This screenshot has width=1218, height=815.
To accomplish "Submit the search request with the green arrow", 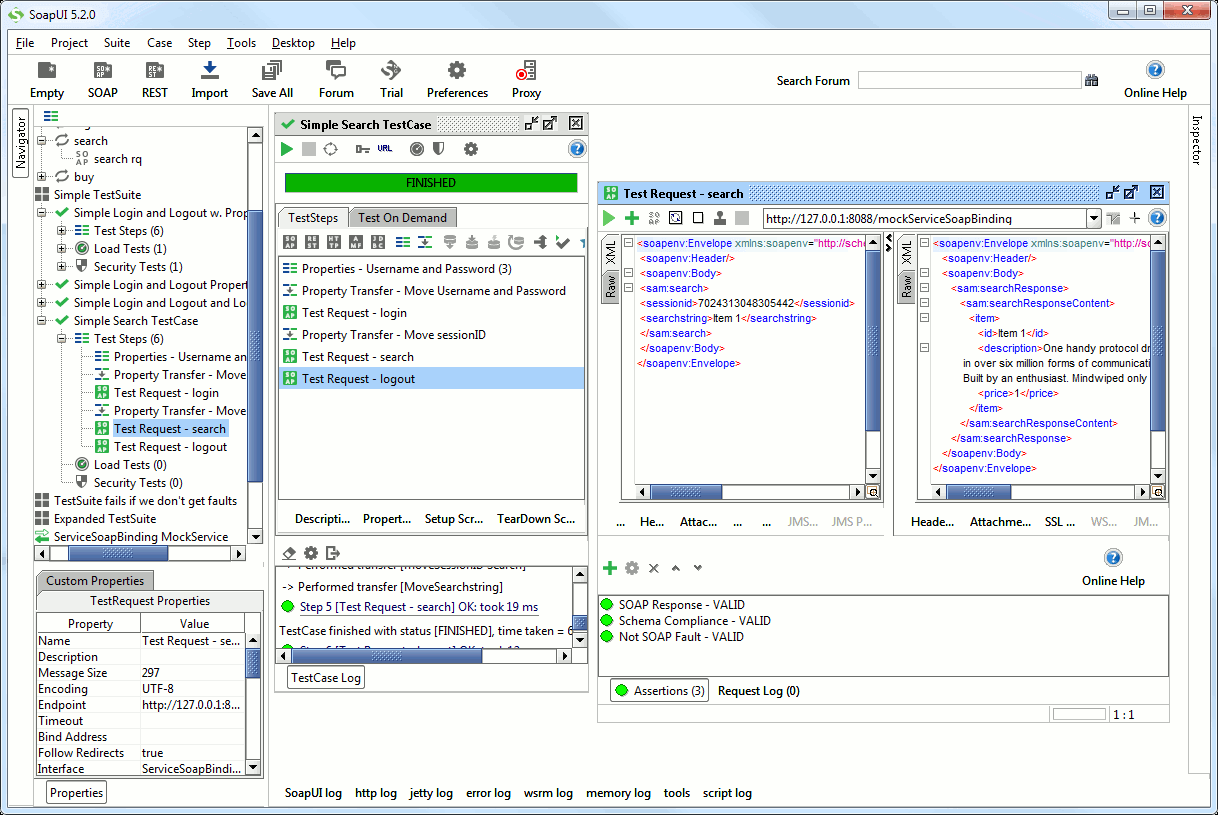I will 609,218.
